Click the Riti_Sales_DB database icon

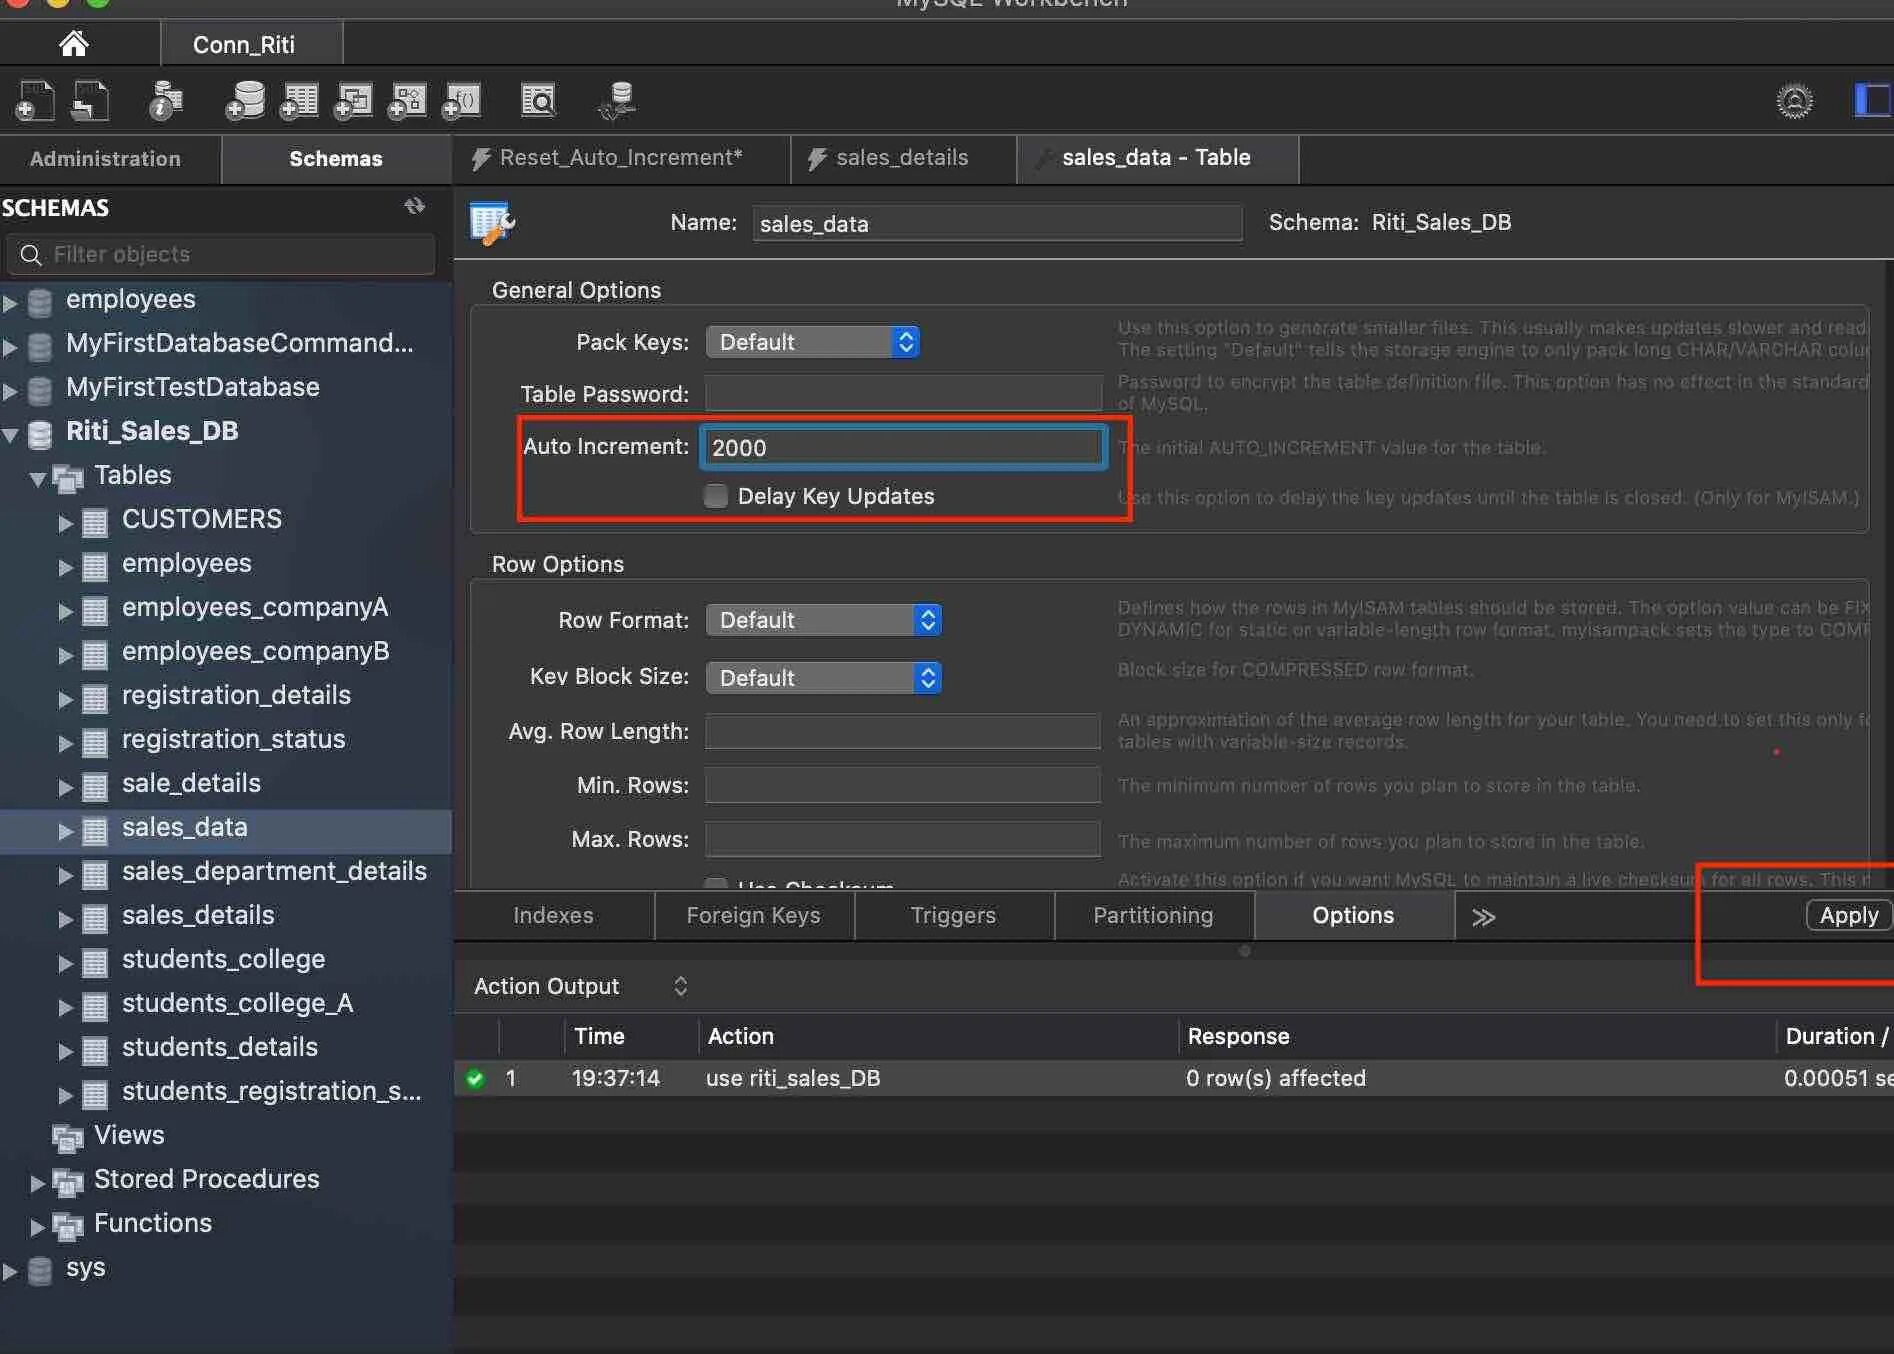tap(40, 433)
